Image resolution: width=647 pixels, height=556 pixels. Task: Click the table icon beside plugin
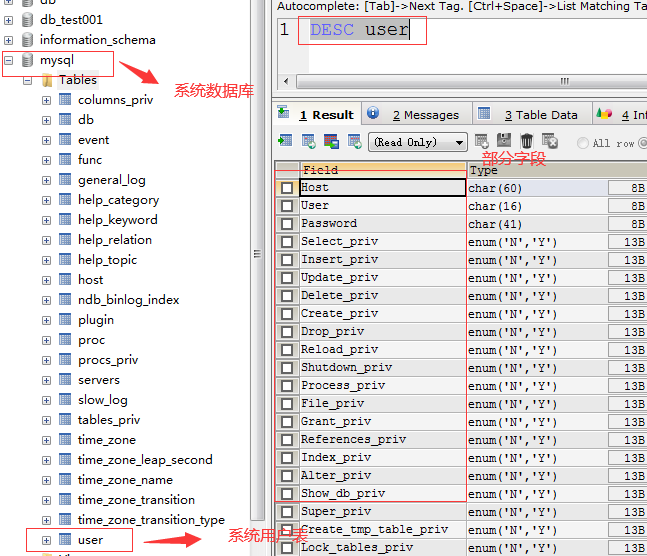pos(65,319)
